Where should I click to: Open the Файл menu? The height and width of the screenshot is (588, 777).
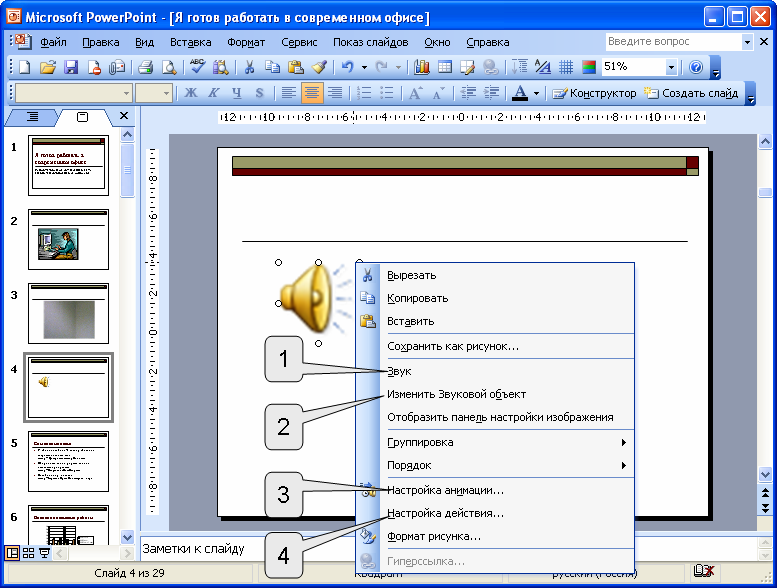point(54,42)
